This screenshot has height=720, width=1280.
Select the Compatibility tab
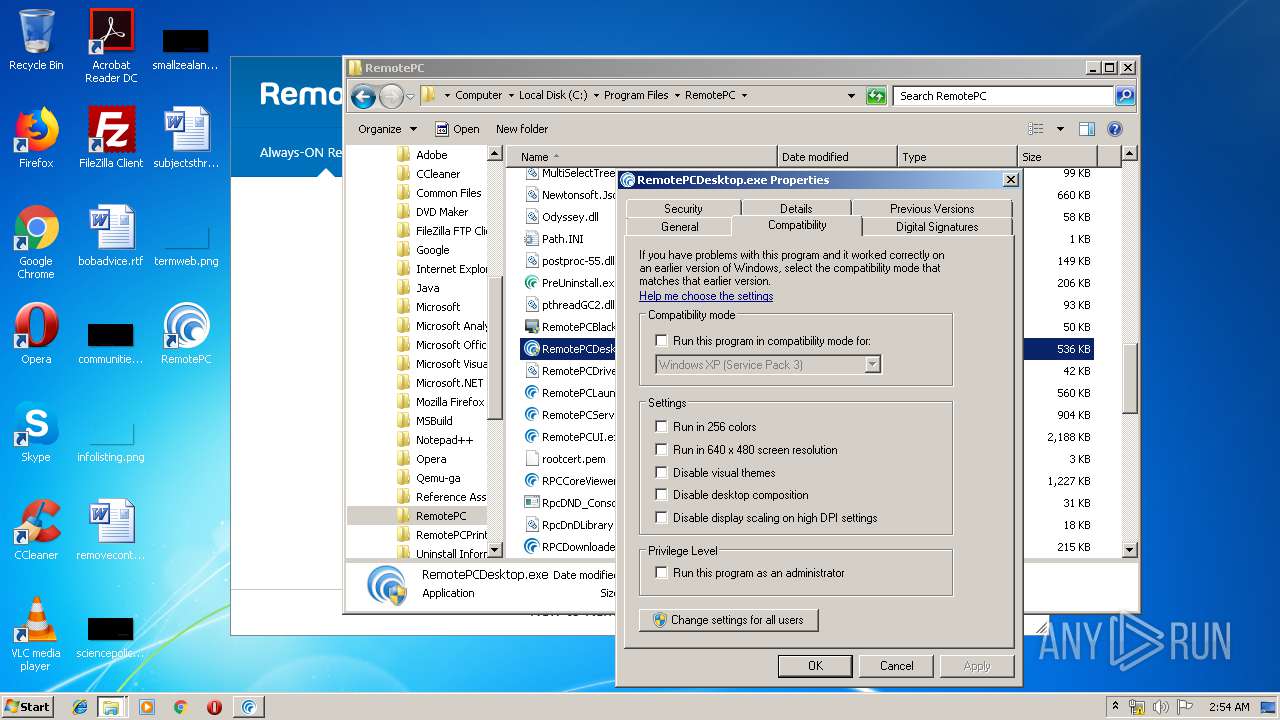tap(797, 225)
